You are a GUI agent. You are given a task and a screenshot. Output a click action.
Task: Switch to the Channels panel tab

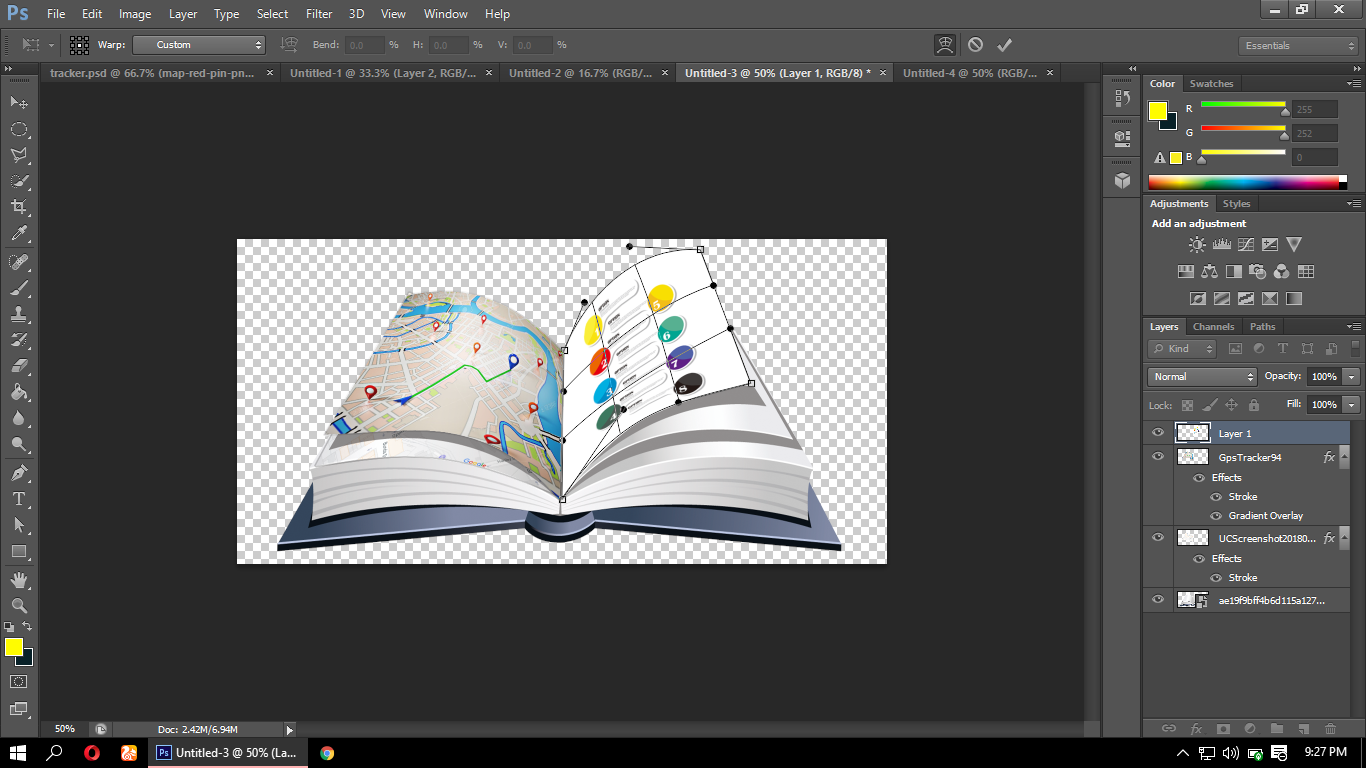(1213, 327)
